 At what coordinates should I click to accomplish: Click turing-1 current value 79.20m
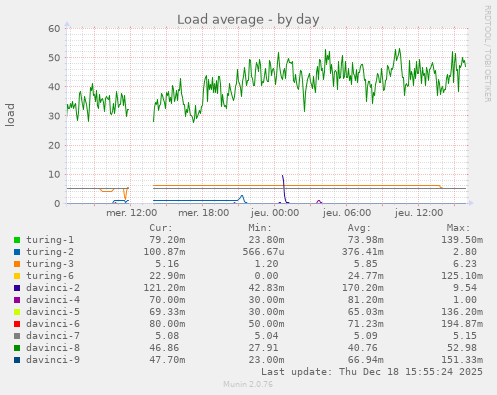point(167,240)
